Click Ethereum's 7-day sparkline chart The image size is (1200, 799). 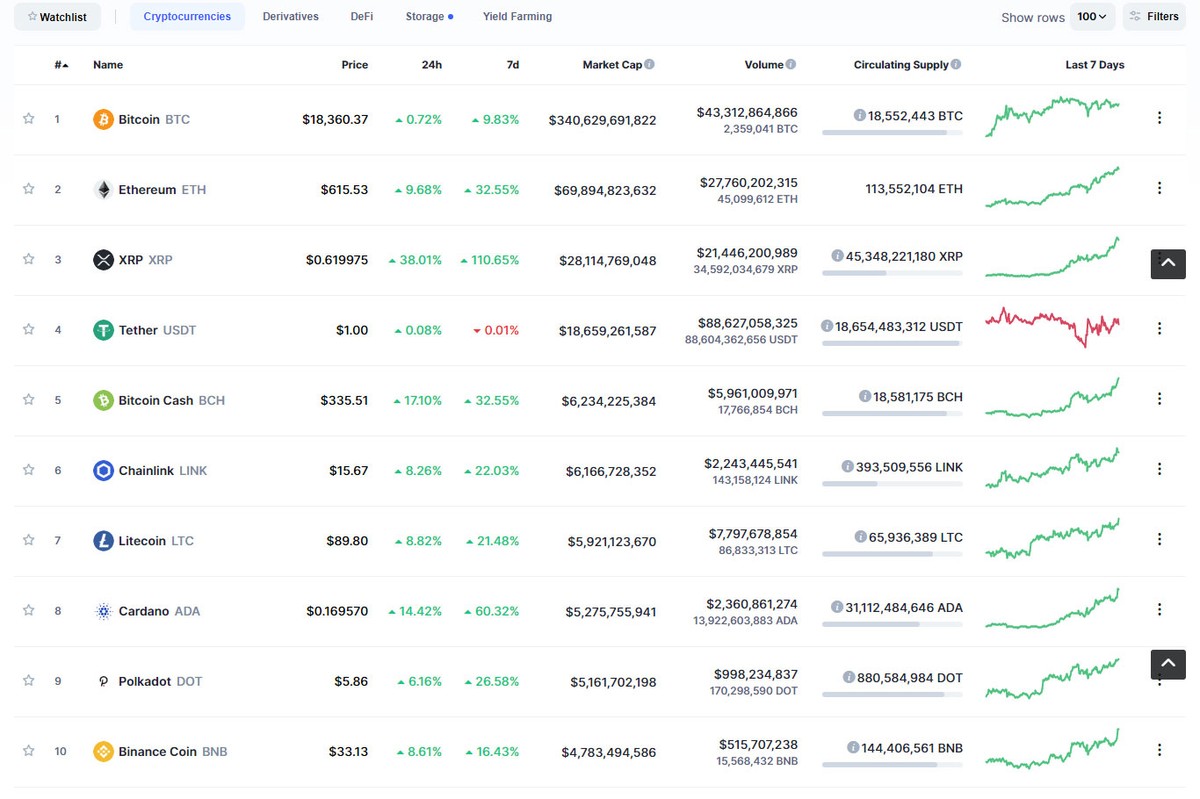coord(1052,188)
